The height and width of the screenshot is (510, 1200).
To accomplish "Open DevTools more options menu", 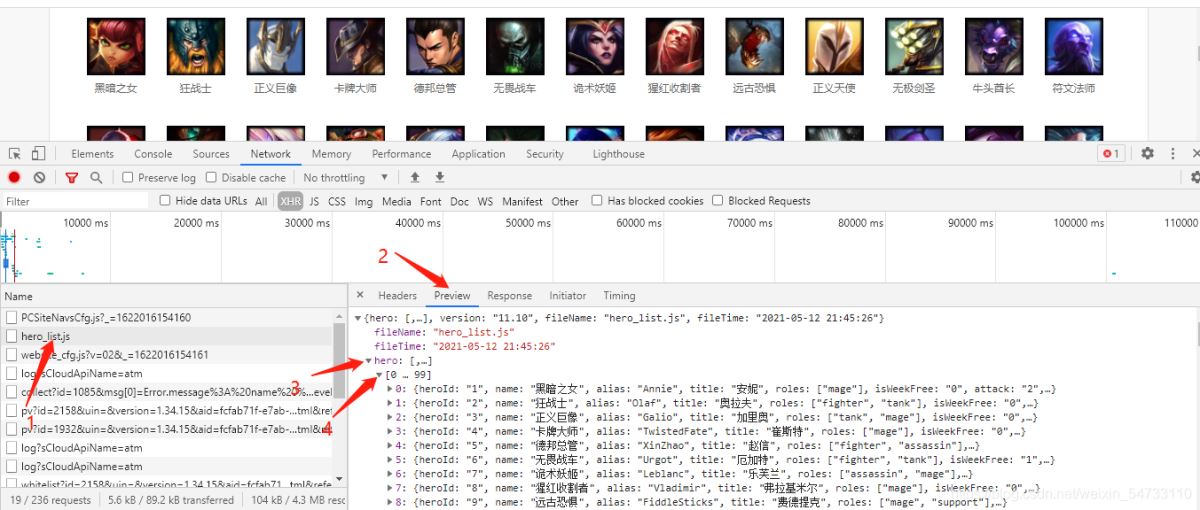I will (x=1171, y=154).
